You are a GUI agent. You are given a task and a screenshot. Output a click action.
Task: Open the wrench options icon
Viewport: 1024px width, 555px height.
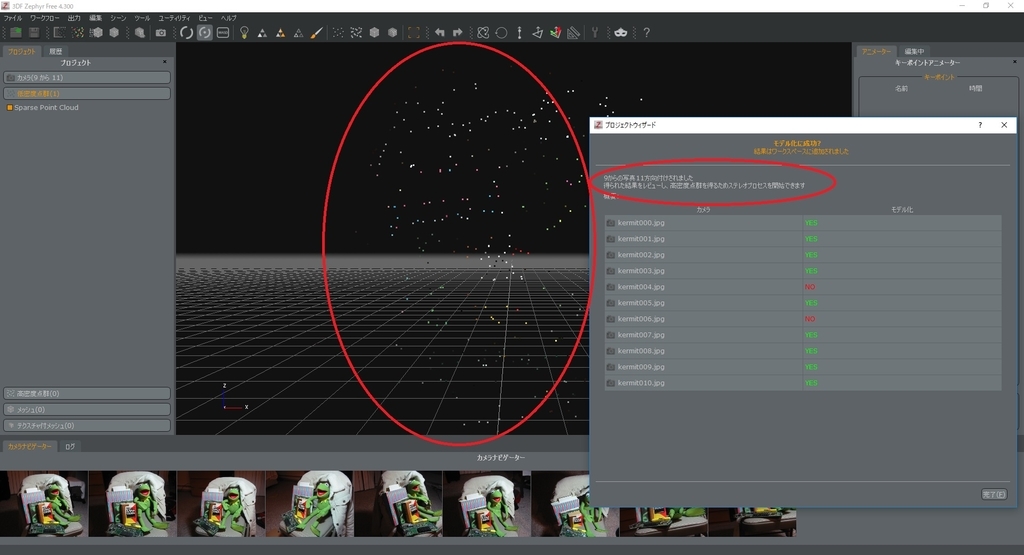tap(595, 32)
